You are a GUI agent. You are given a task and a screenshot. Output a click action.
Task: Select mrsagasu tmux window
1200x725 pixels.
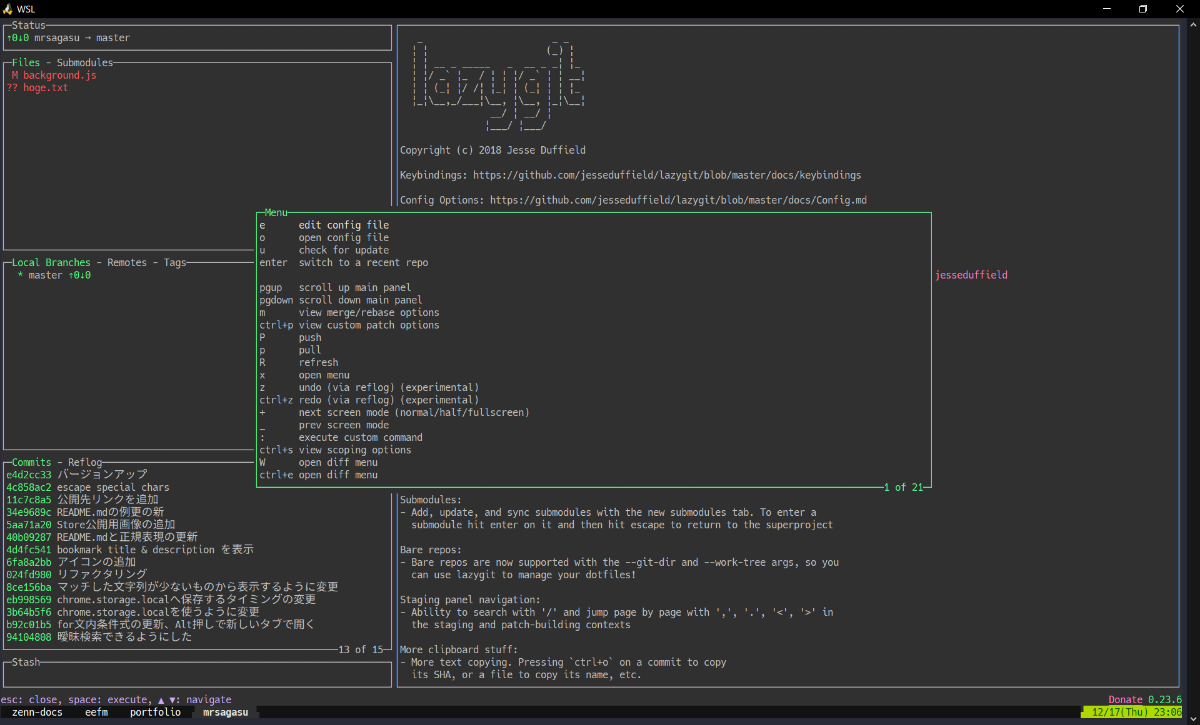(227, 713)
